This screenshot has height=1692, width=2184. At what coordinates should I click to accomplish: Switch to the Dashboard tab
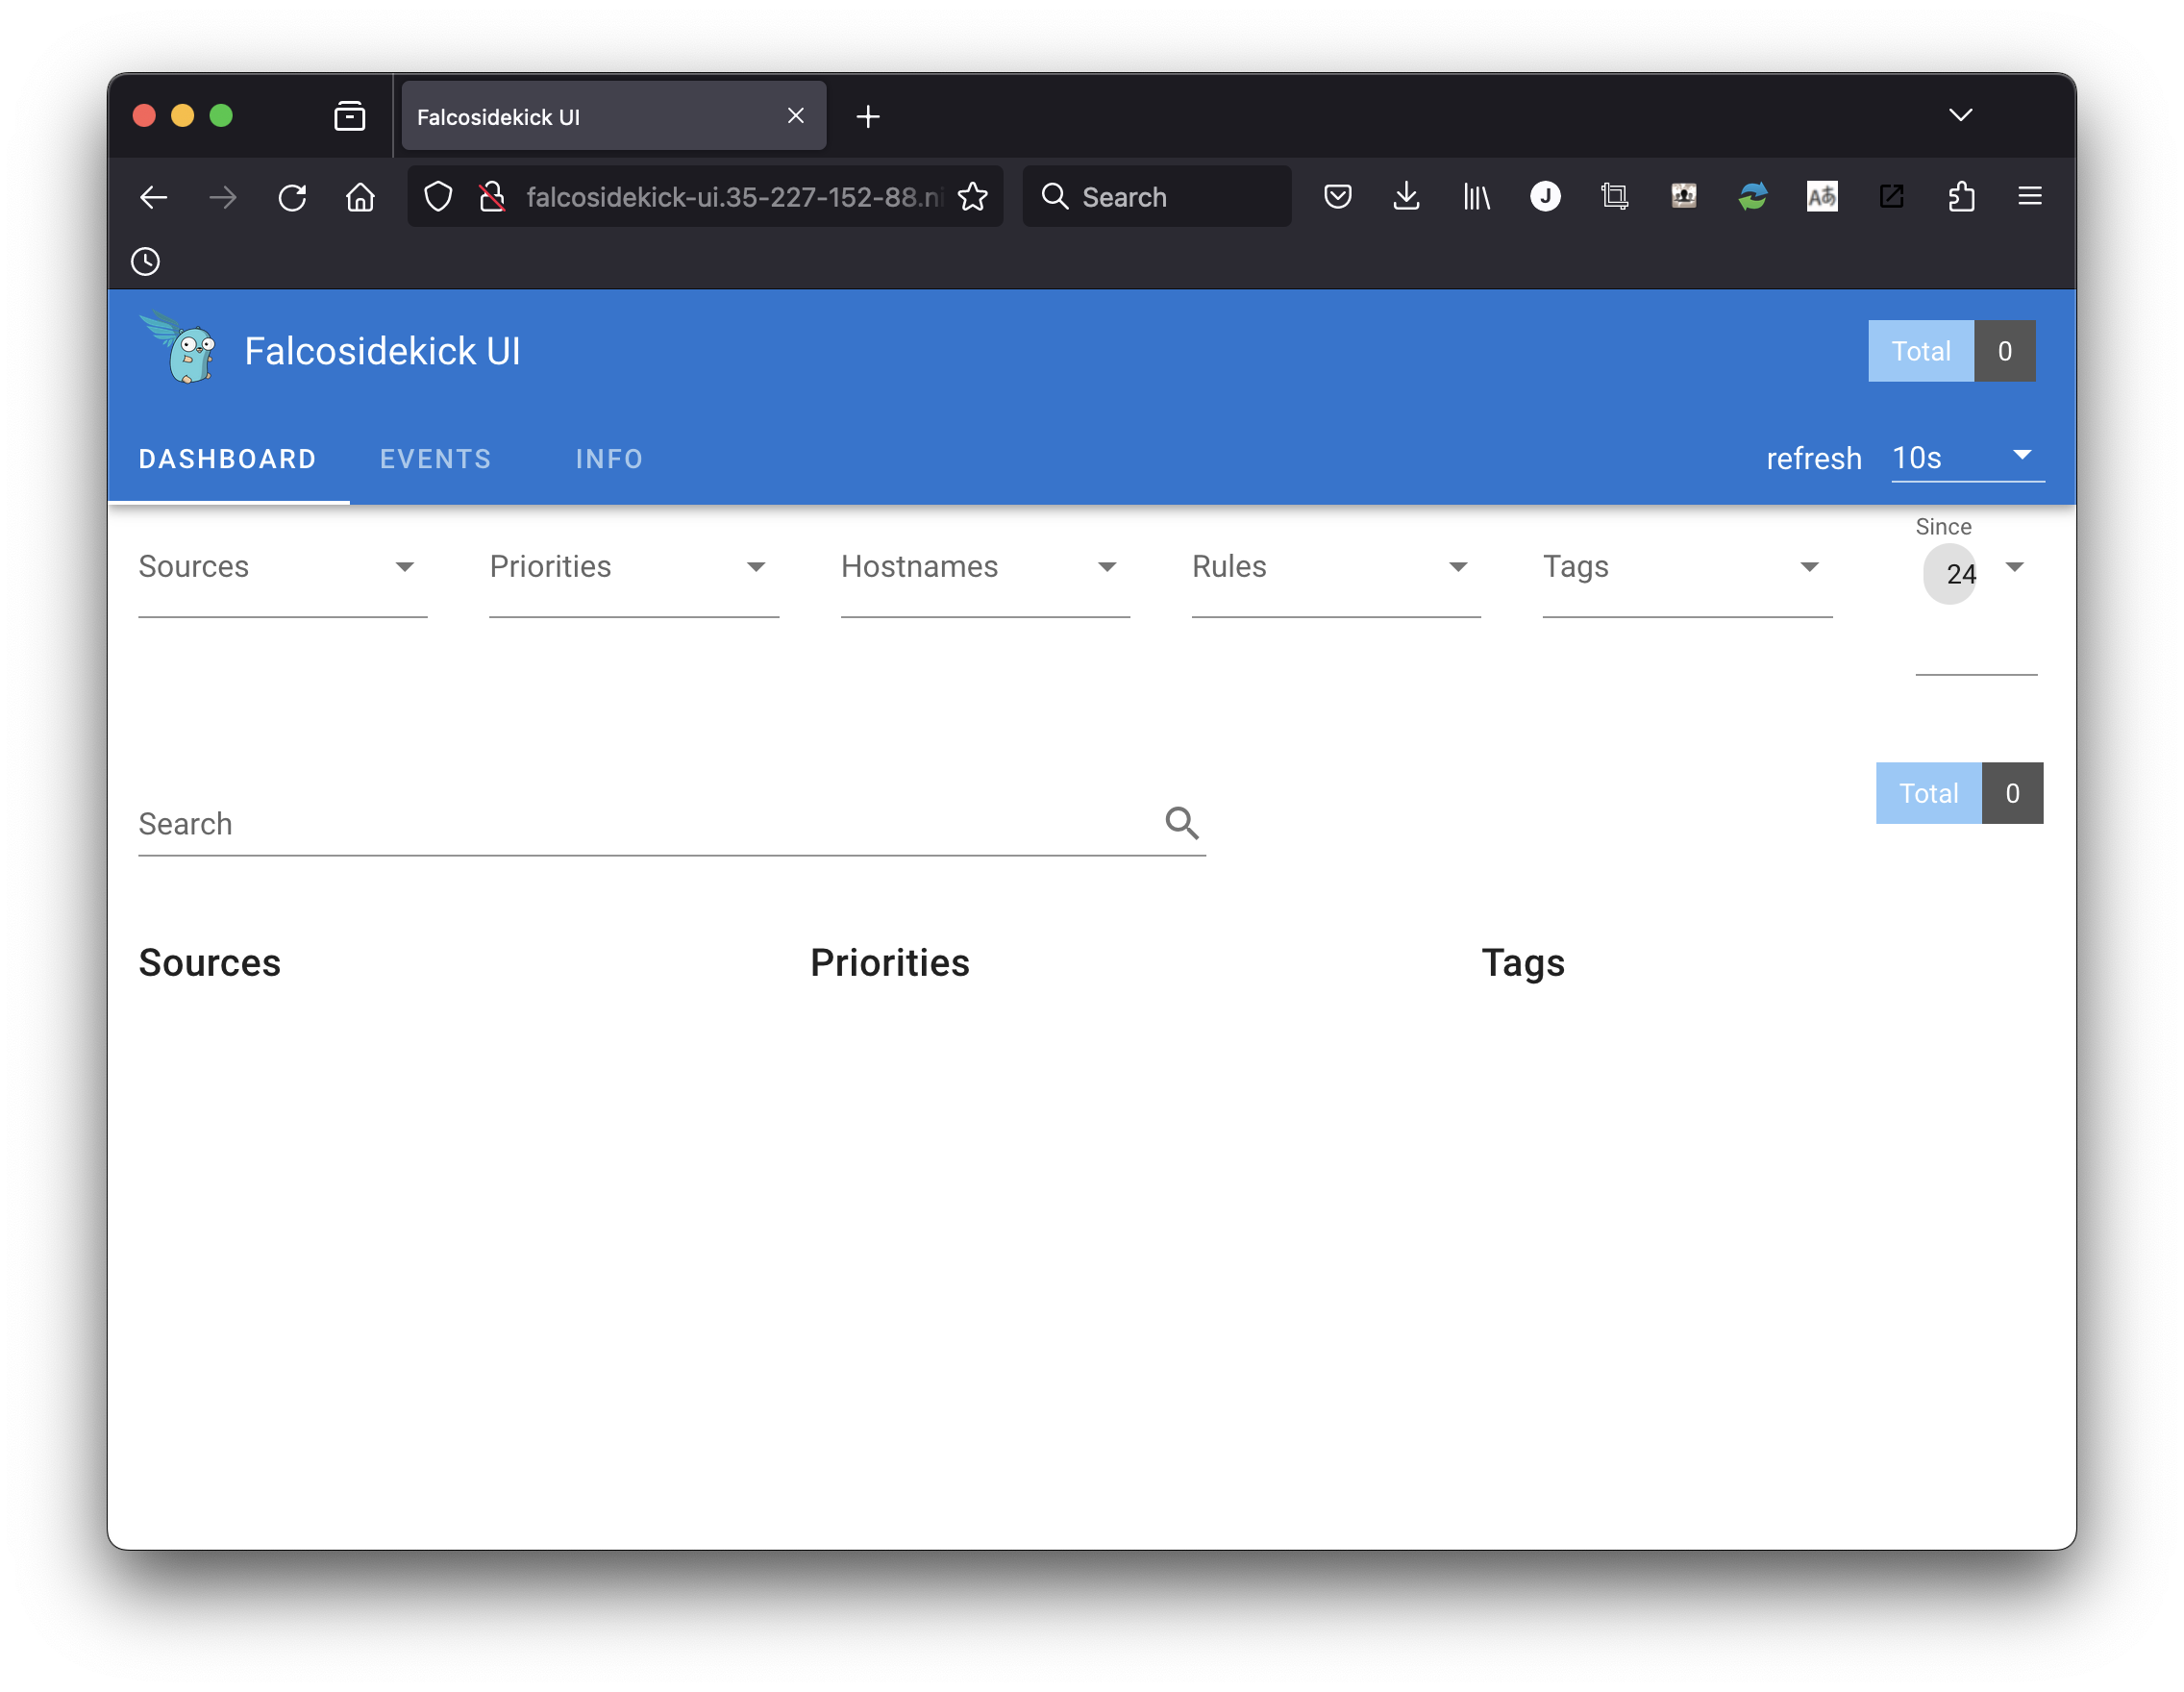pos(228,459)
